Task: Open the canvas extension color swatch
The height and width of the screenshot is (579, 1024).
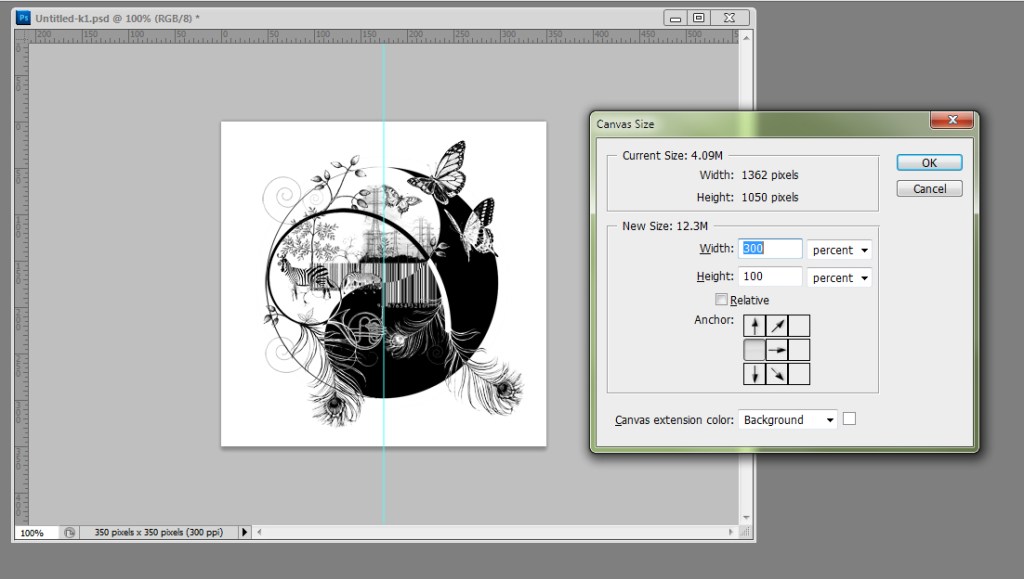Action: (849, 419)
